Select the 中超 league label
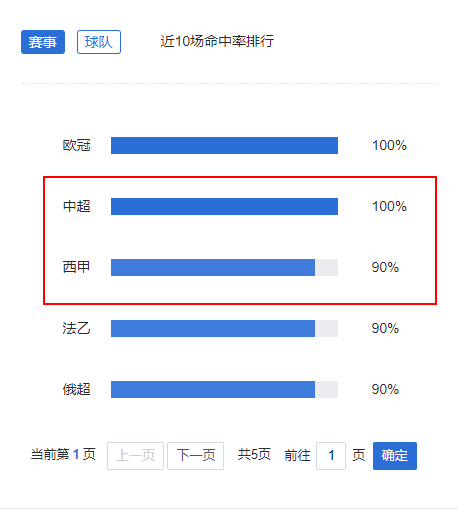458x509 pixels. click(76, 206)
